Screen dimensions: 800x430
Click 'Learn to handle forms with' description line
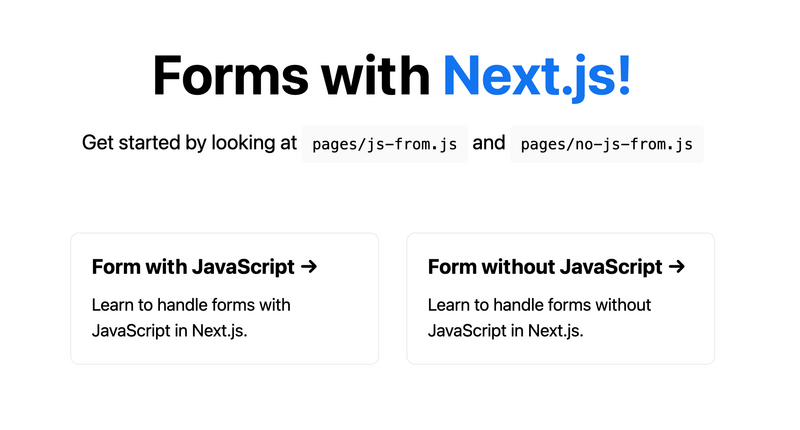tap(191, 304)
